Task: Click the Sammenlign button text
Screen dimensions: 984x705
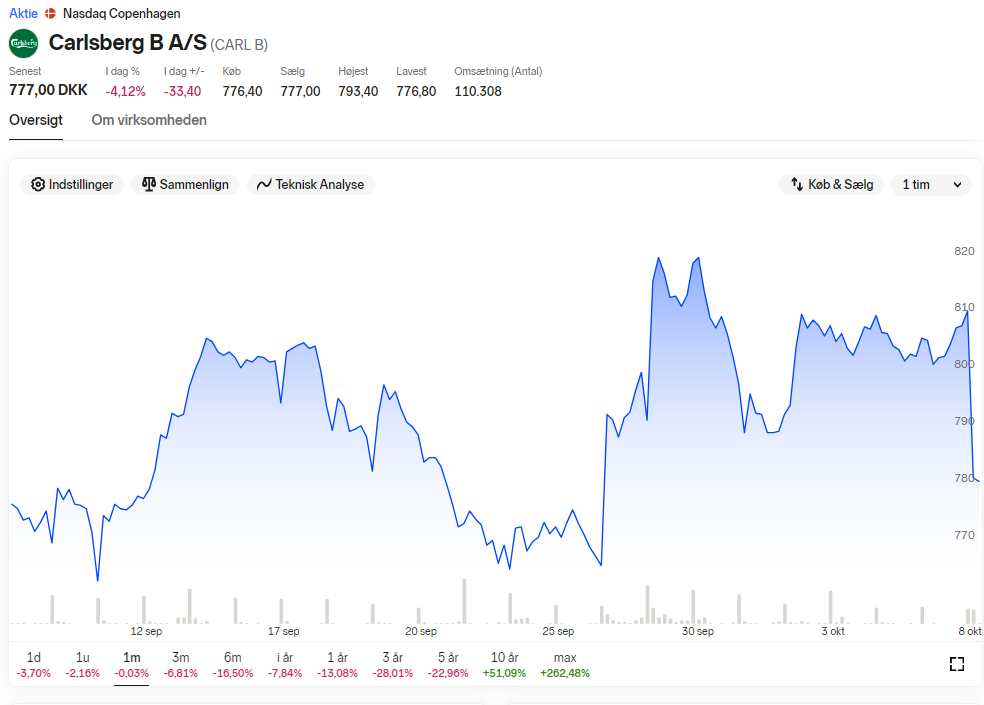Action: (x=194, y=185)
